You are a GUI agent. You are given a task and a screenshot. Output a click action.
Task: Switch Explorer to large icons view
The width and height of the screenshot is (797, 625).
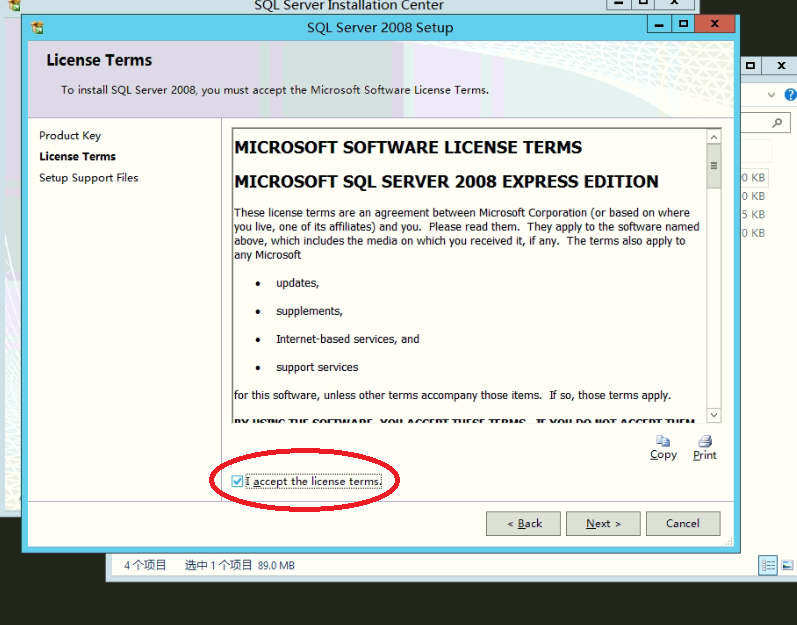pyautogui.click(x=787, y=565)
